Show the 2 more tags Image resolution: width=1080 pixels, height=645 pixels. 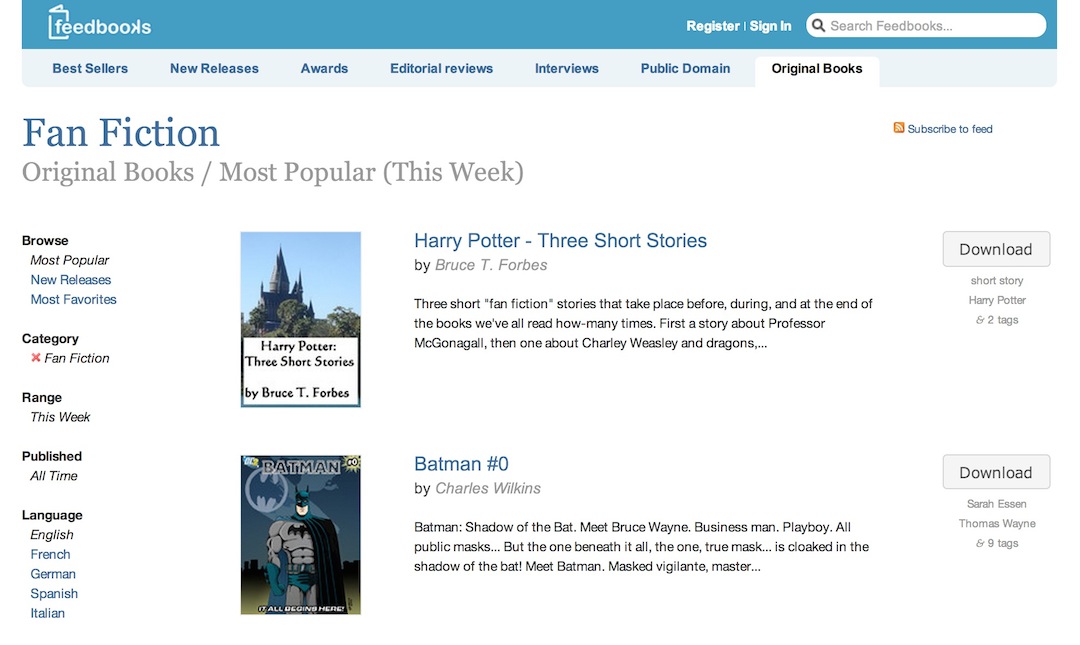click(997, 320)
